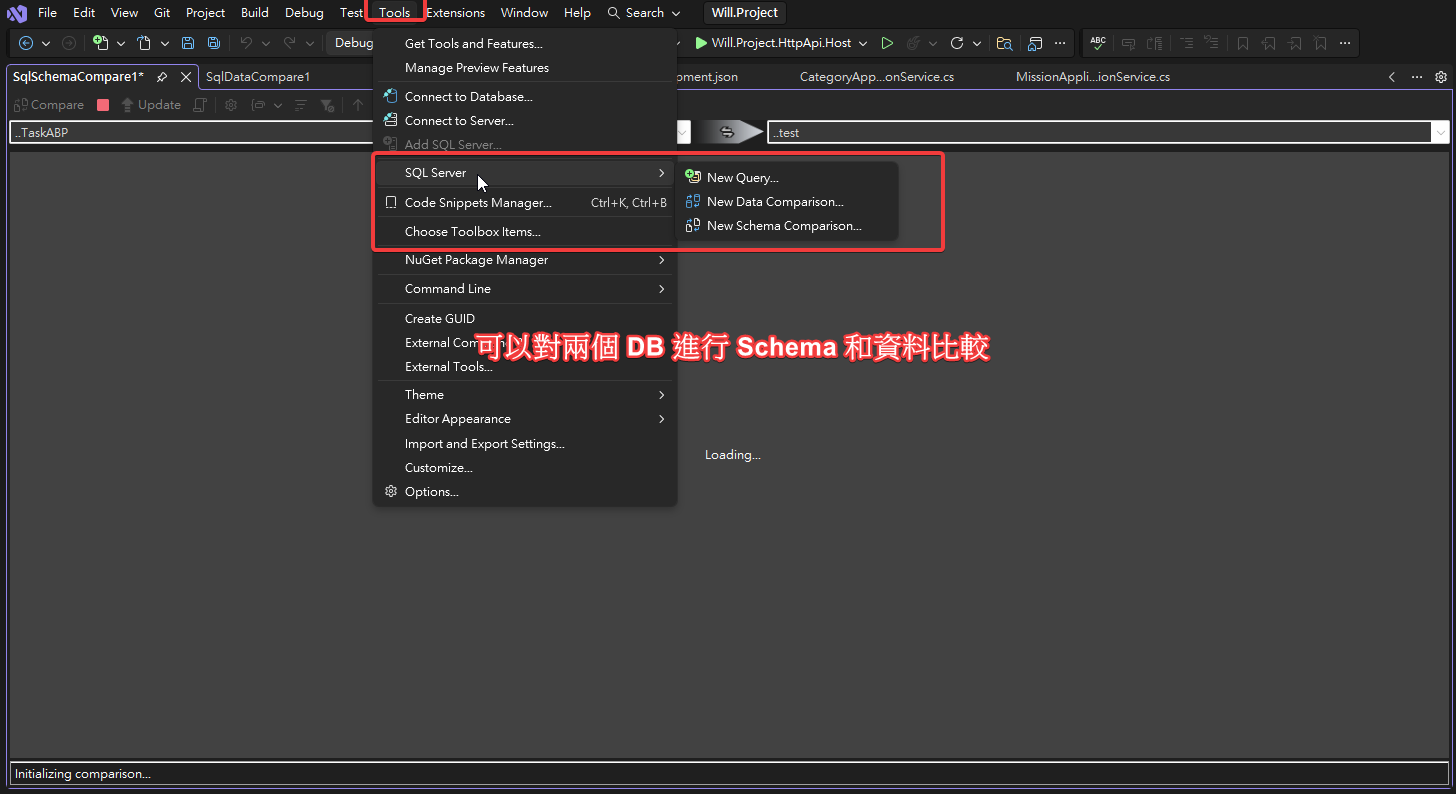Click the Find in Files folder icon

[x=1004, y=43]
